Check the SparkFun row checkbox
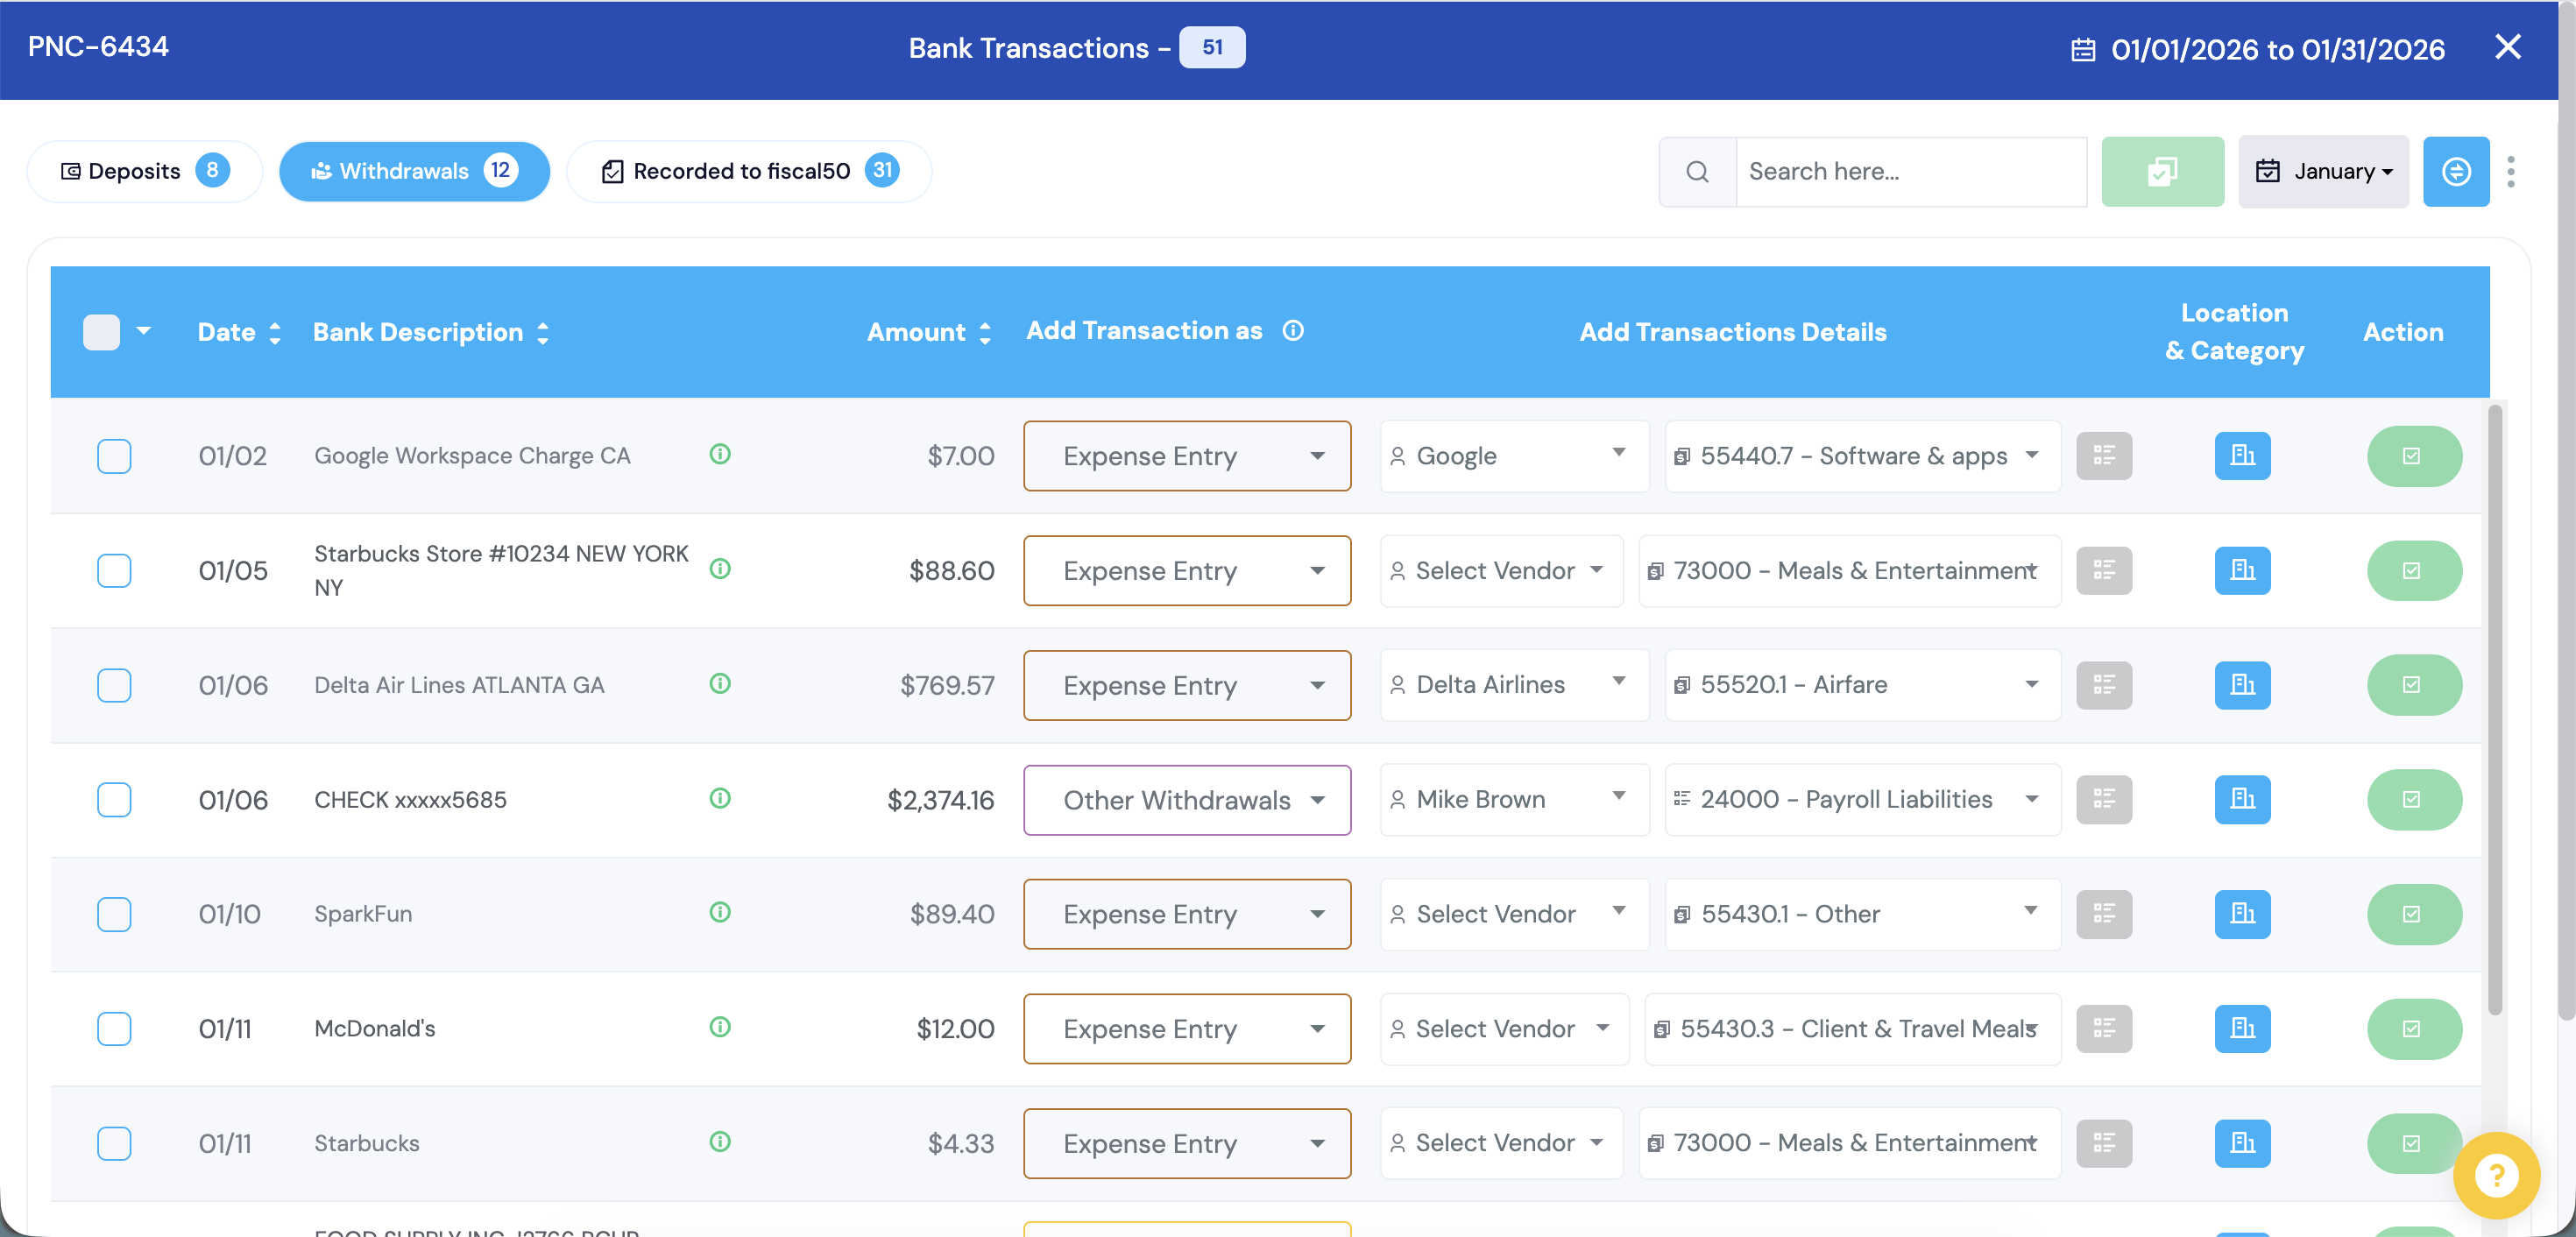Screen dimensions: 2576x1237 (114, 914)
